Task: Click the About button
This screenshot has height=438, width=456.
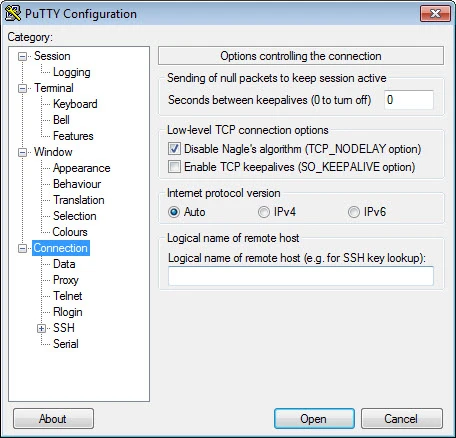Action: [53, 419]
